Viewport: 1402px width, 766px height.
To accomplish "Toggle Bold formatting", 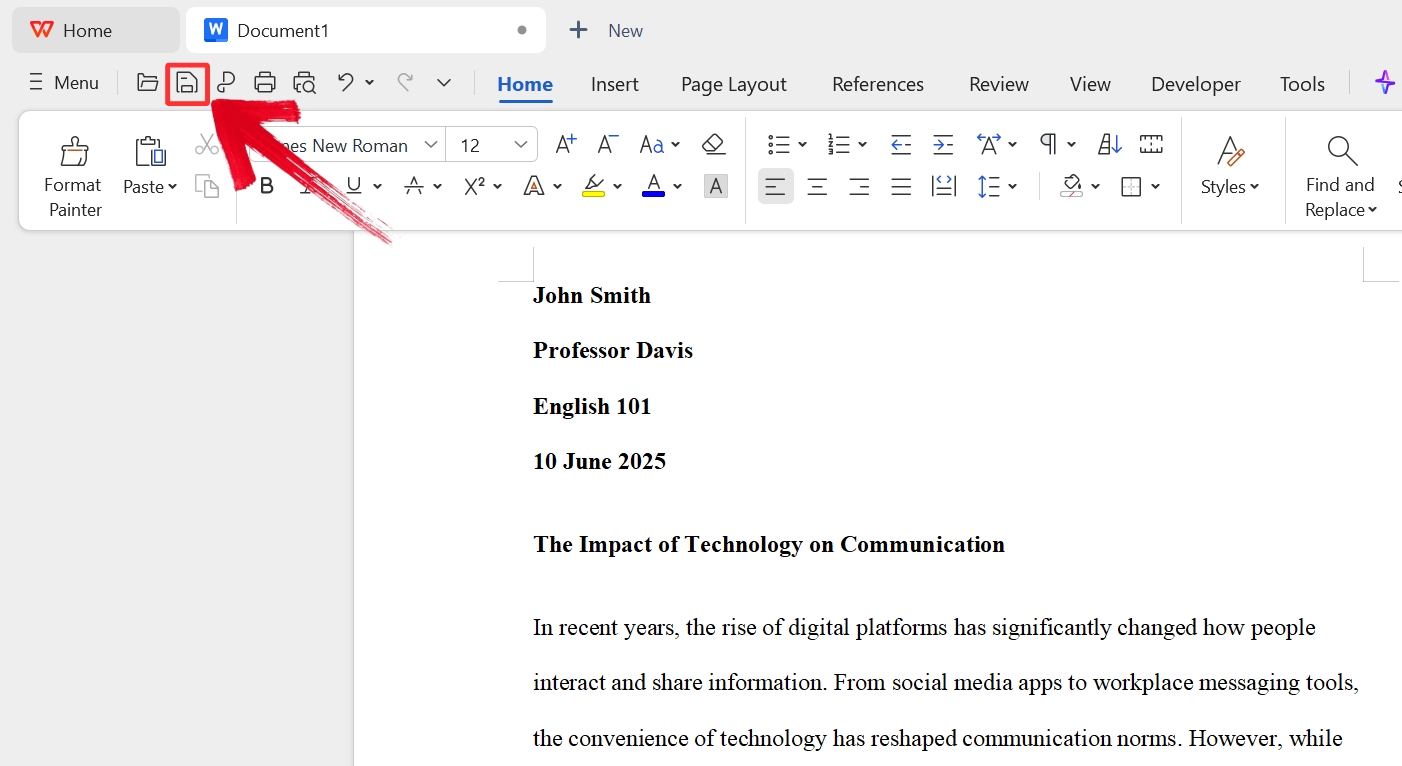I will pos(267,186).
